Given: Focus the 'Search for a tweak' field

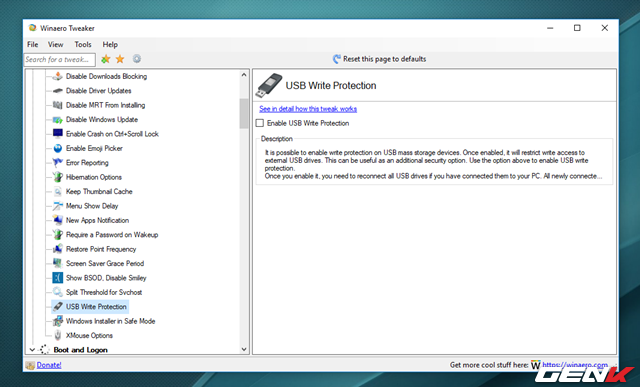Looking at the screenshot, I should click(x=60, y=60).
